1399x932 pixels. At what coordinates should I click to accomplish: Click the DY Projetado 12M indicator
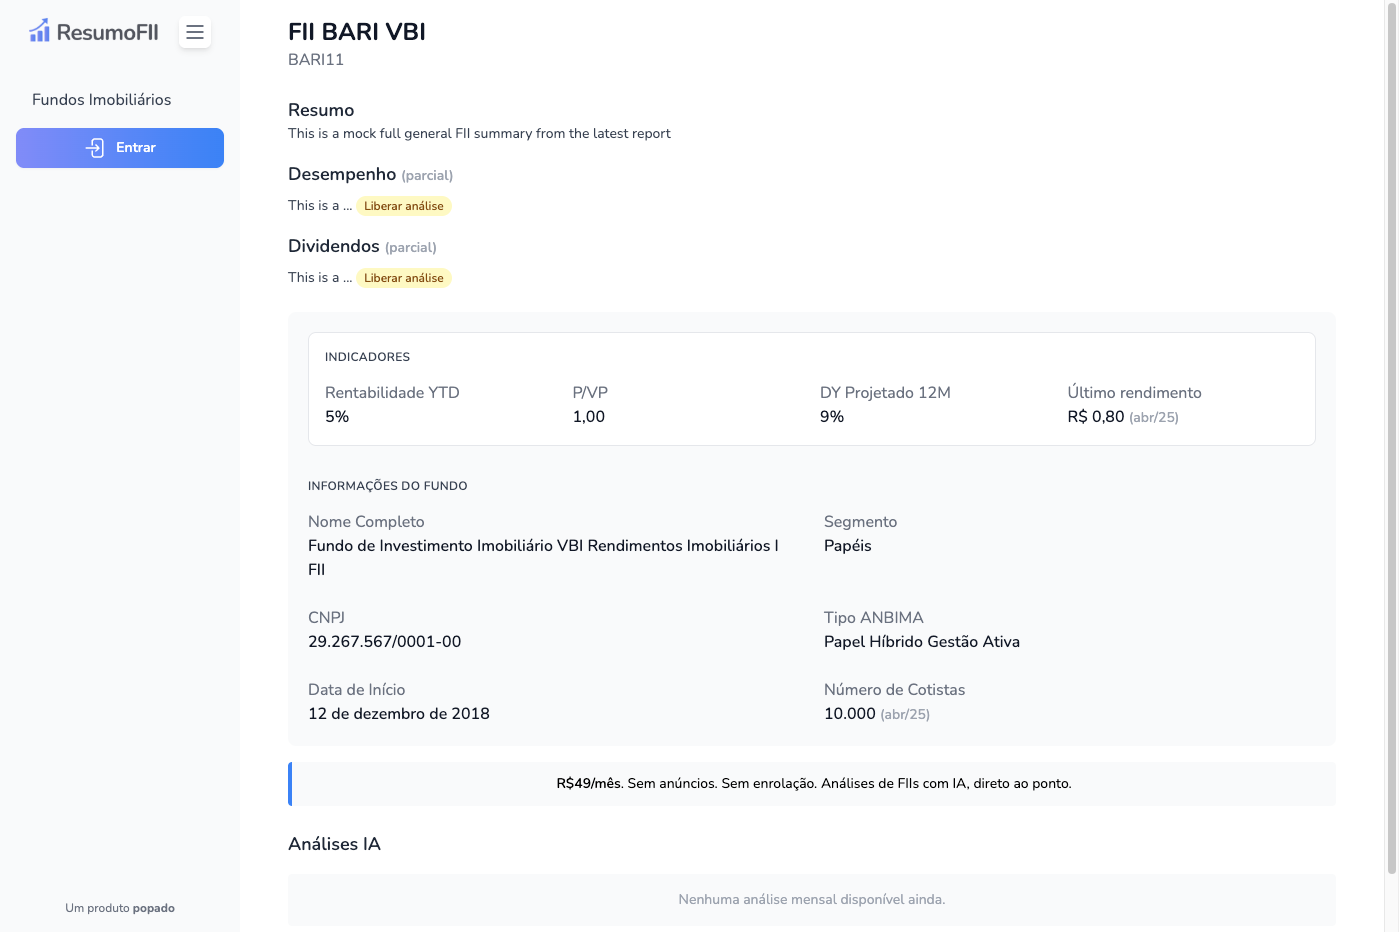click(x=884, y=393)
